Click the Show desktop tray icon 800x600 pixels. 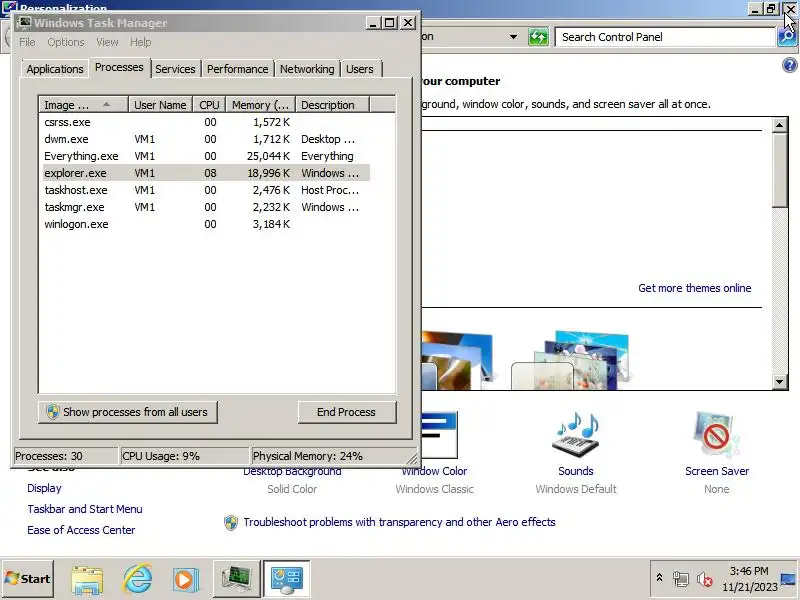click(x=789, y=579)
